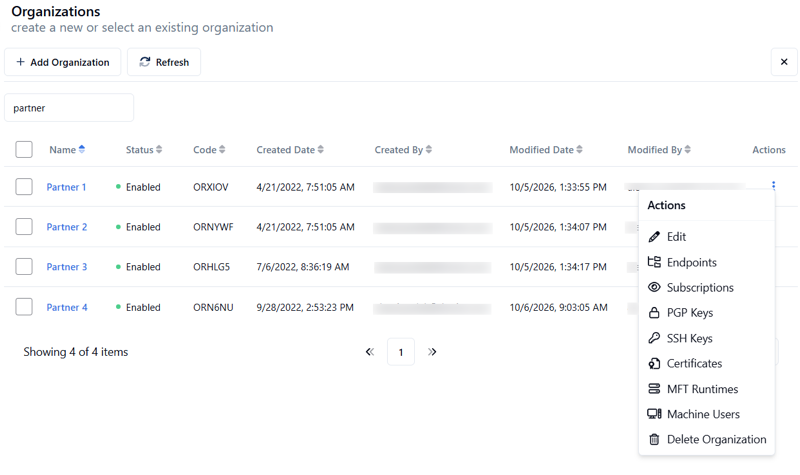Click the modified date 10/5/2026, 1:34:17 PM
This screenshot has height=475, width=800.
[558, 266]
